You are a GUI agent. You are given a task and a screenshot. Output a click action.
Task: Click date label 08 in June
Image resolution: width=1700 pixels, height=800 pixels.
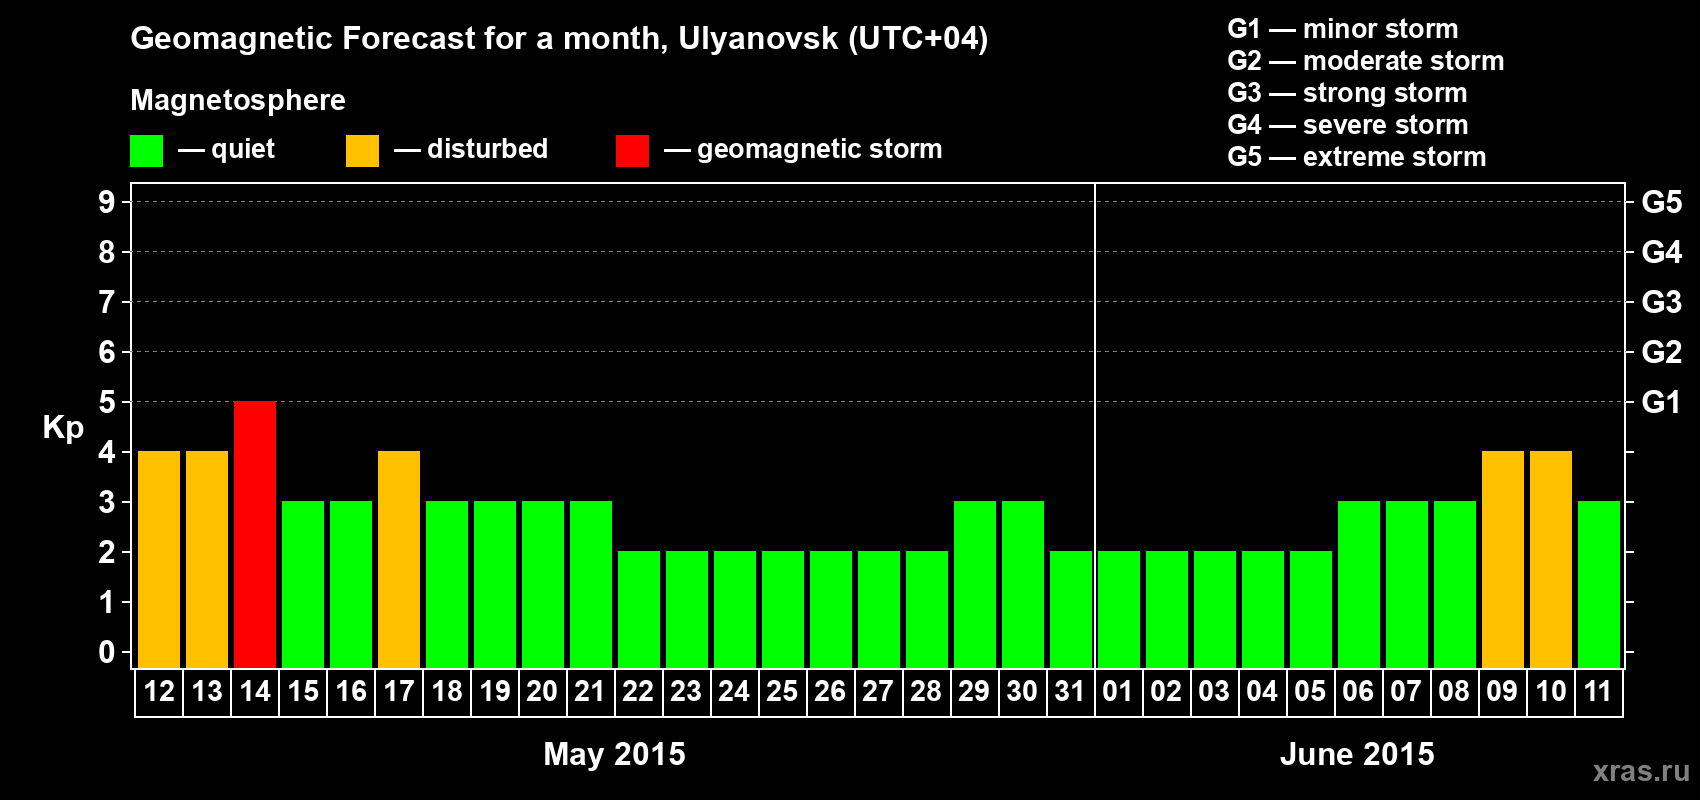point(1455,692)
